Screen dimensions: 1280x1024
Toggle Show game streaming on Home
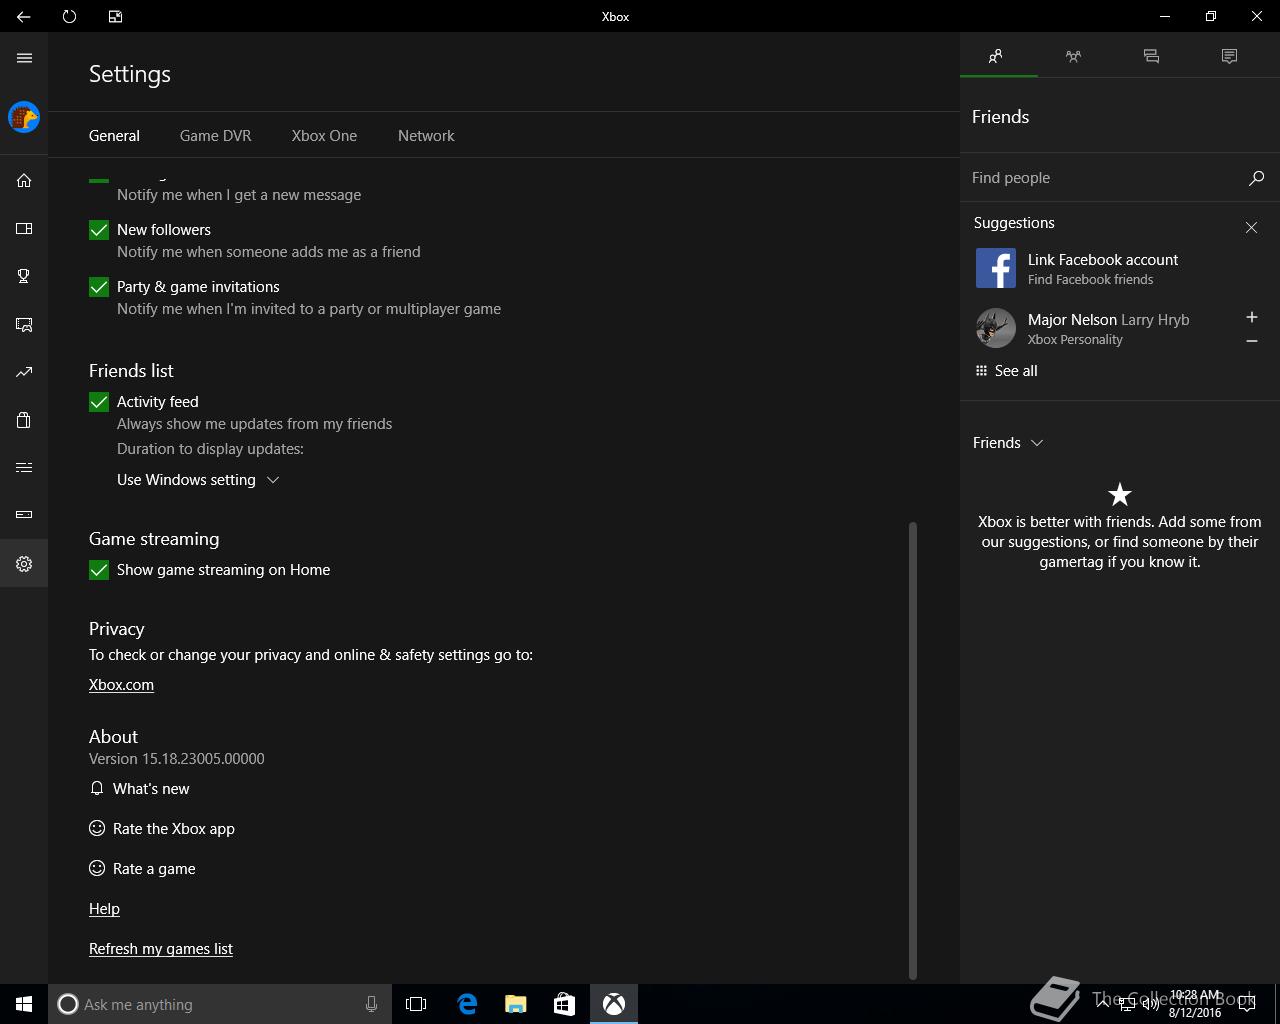point(99,570)
